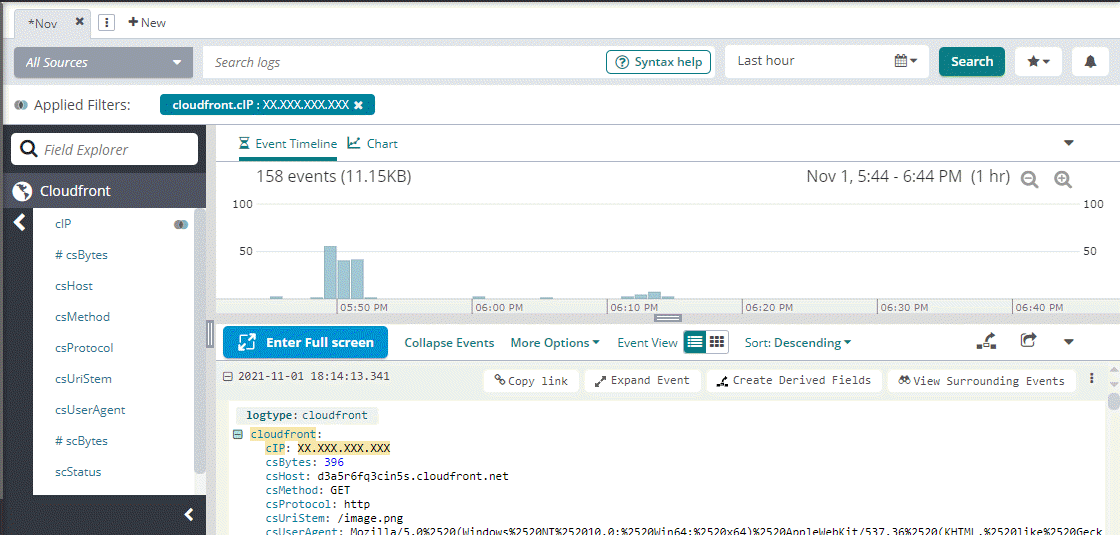Close the Nov tab
This screenshot has height=535, width=1120.
tap(80, 21)
